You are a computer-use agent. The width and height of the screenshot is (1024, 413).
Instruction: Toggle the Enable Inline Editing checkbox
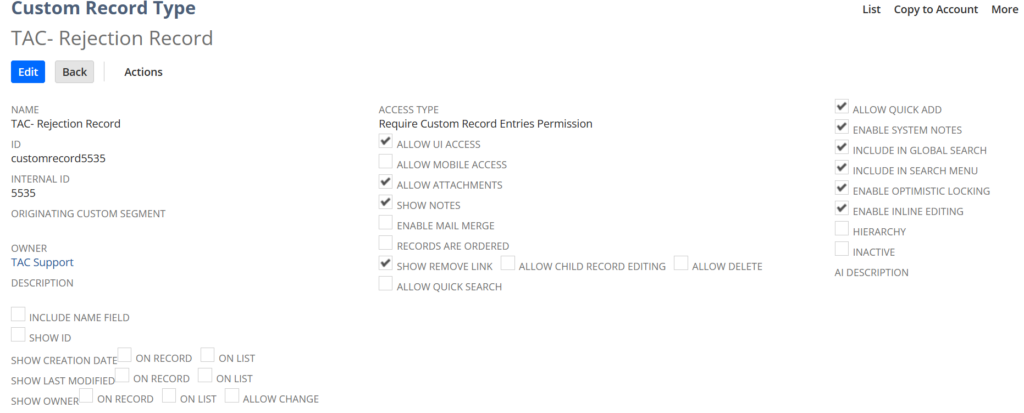coord(842,208)
